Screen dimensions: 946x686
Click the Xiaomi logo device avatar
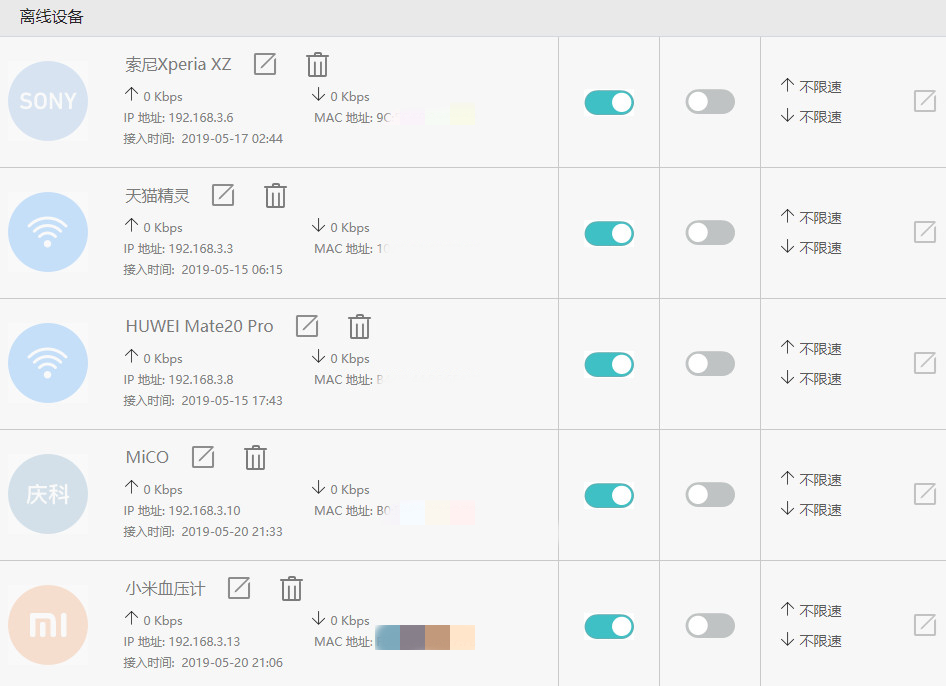(48, 626)
